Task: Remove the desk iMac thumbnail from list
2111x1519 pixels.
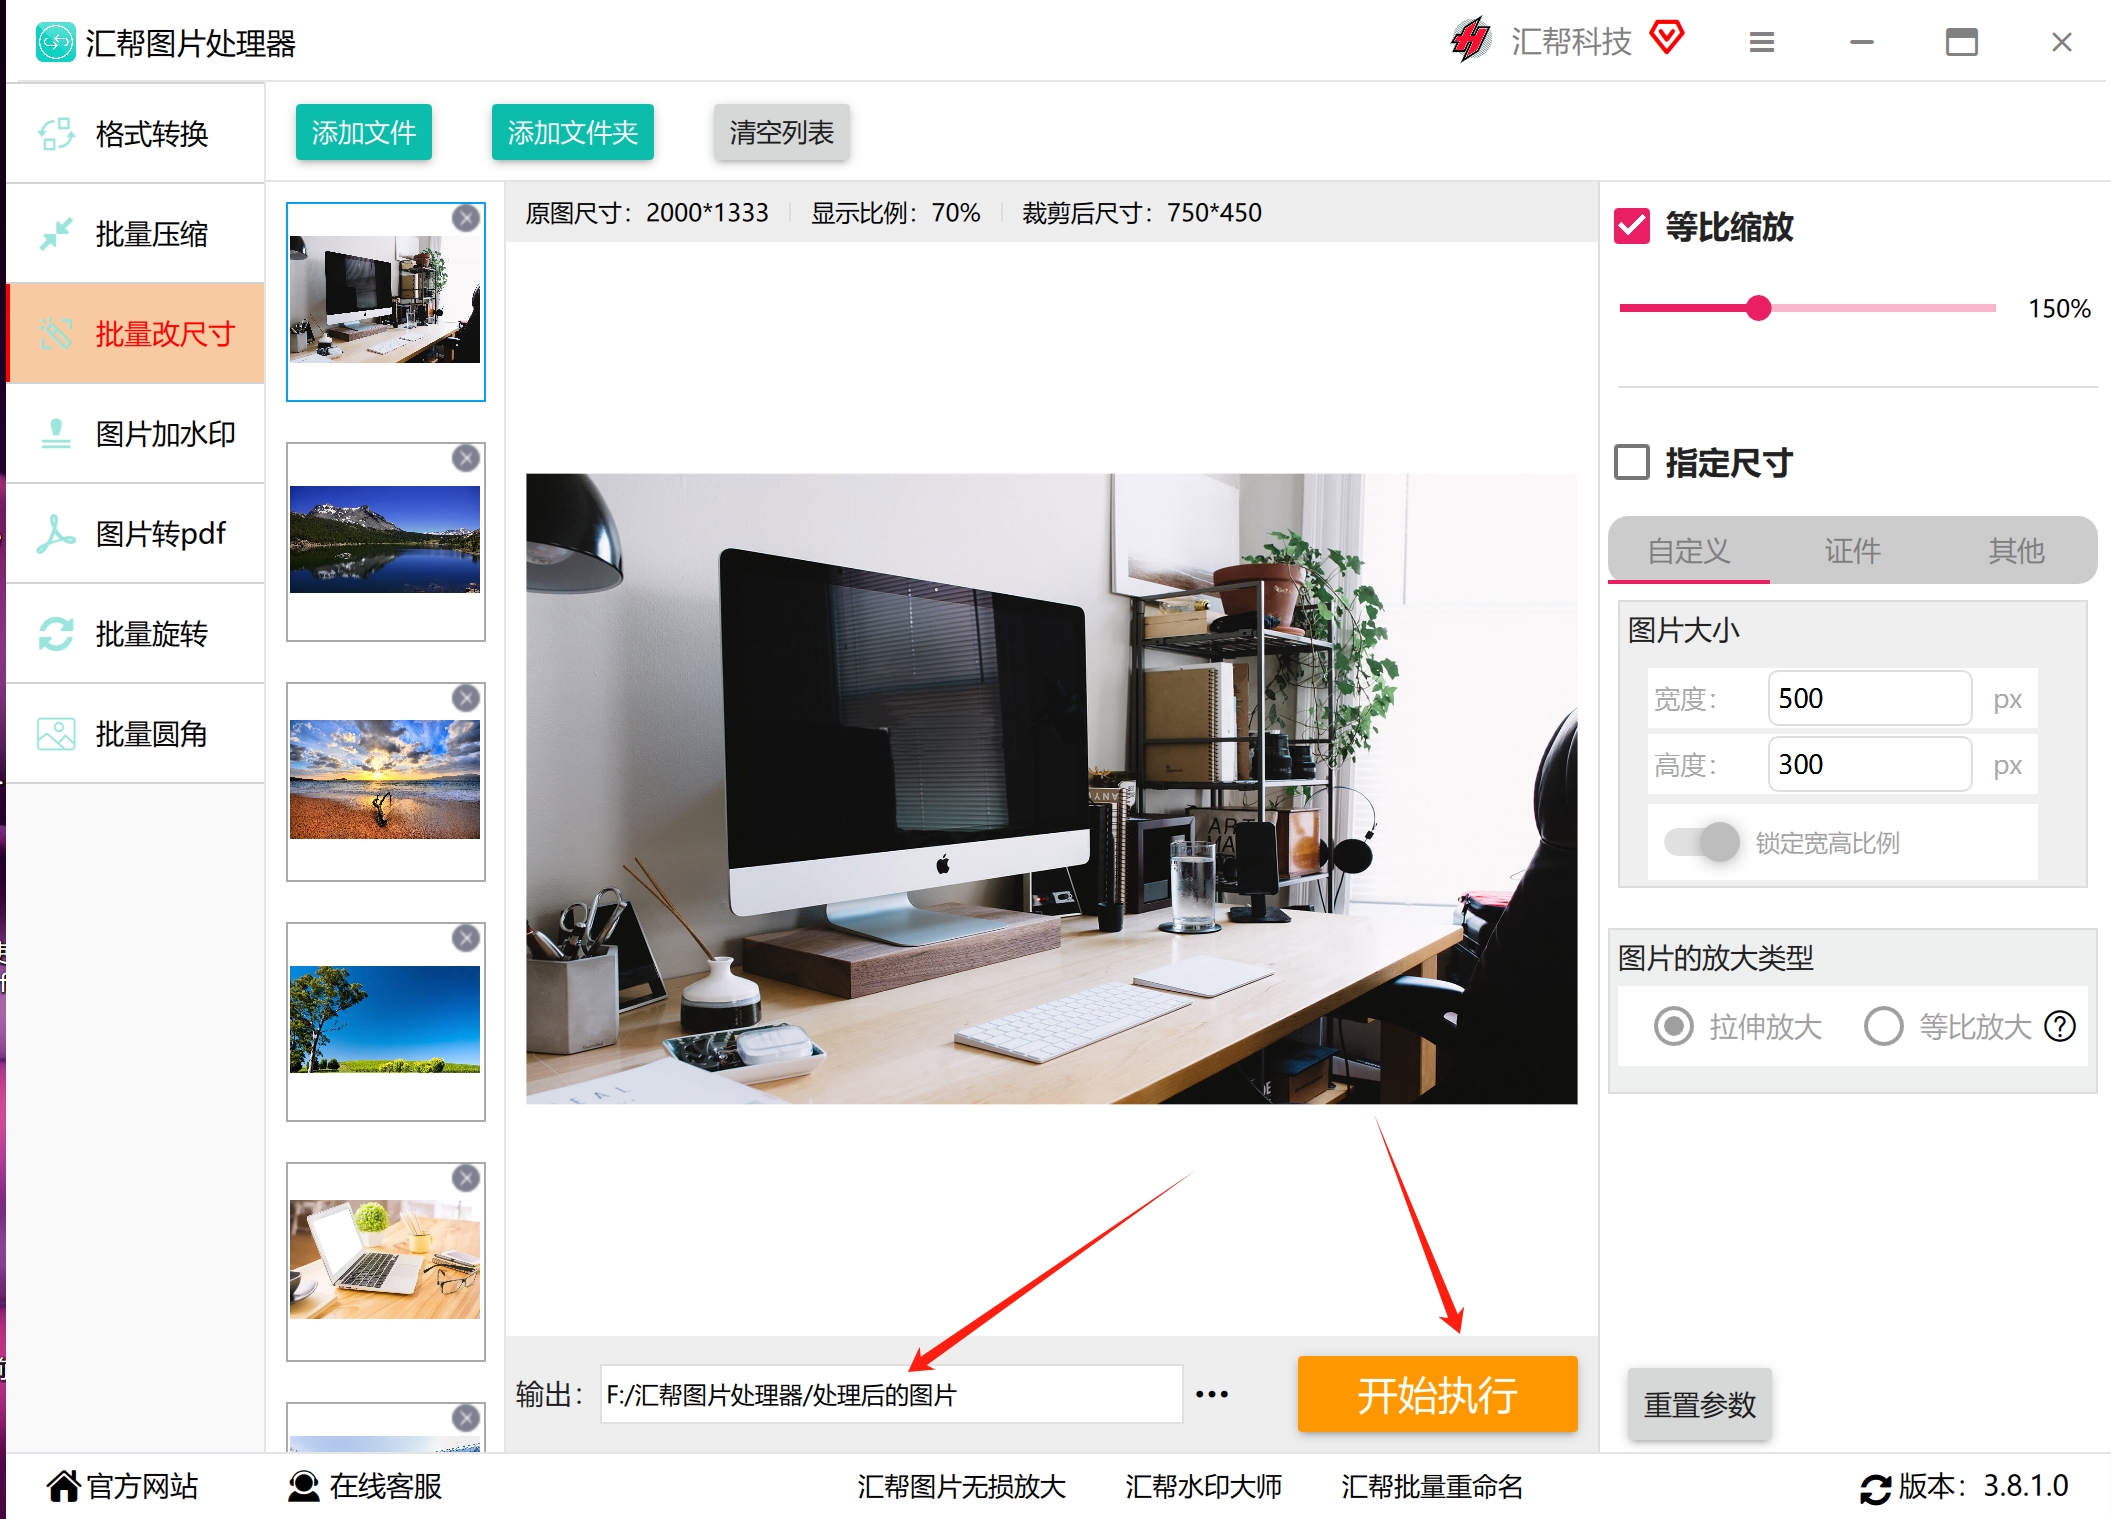Action: click(466, 218)
